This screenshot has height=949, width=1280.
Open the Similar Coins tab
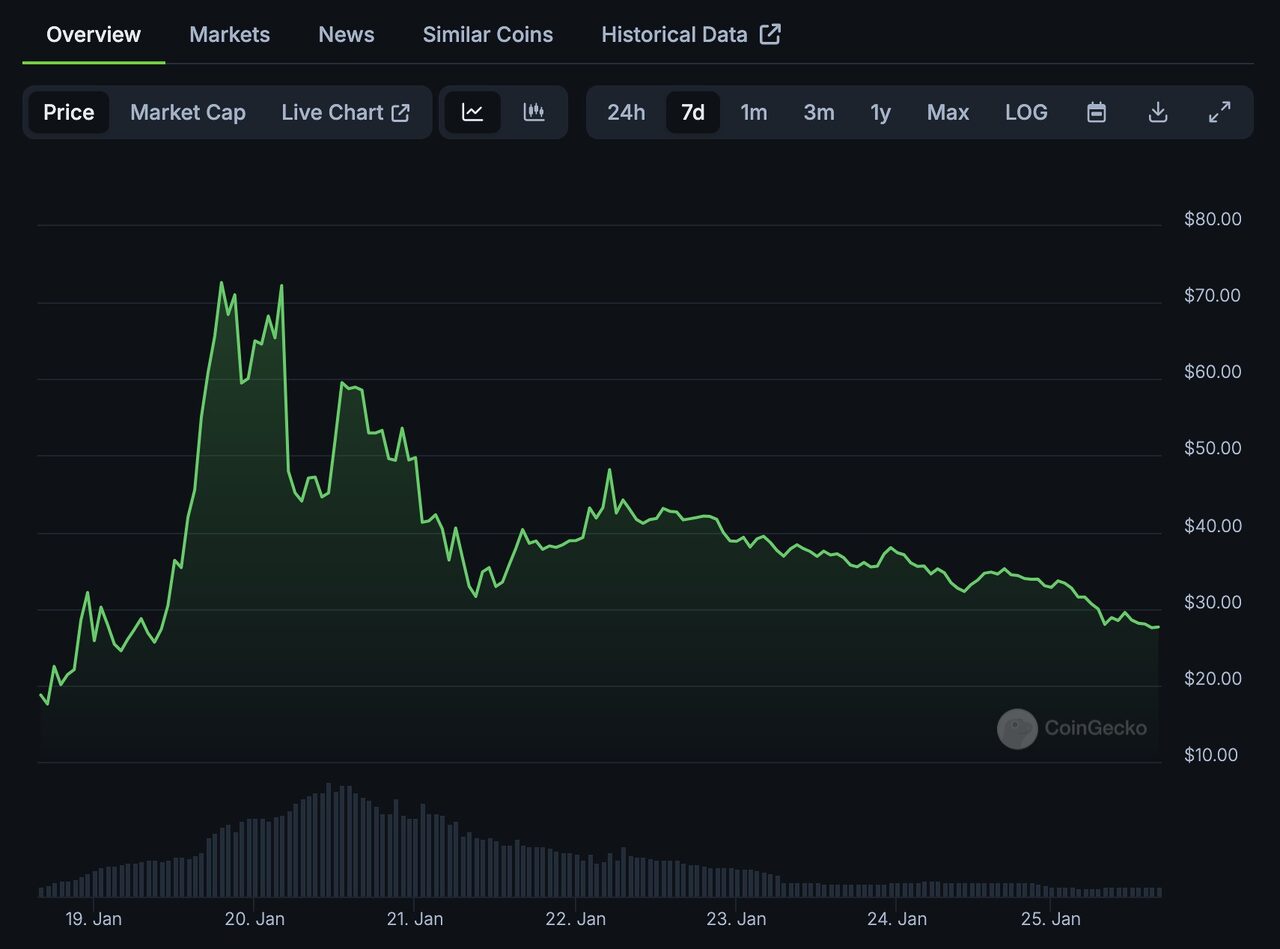tap(488, 34)
